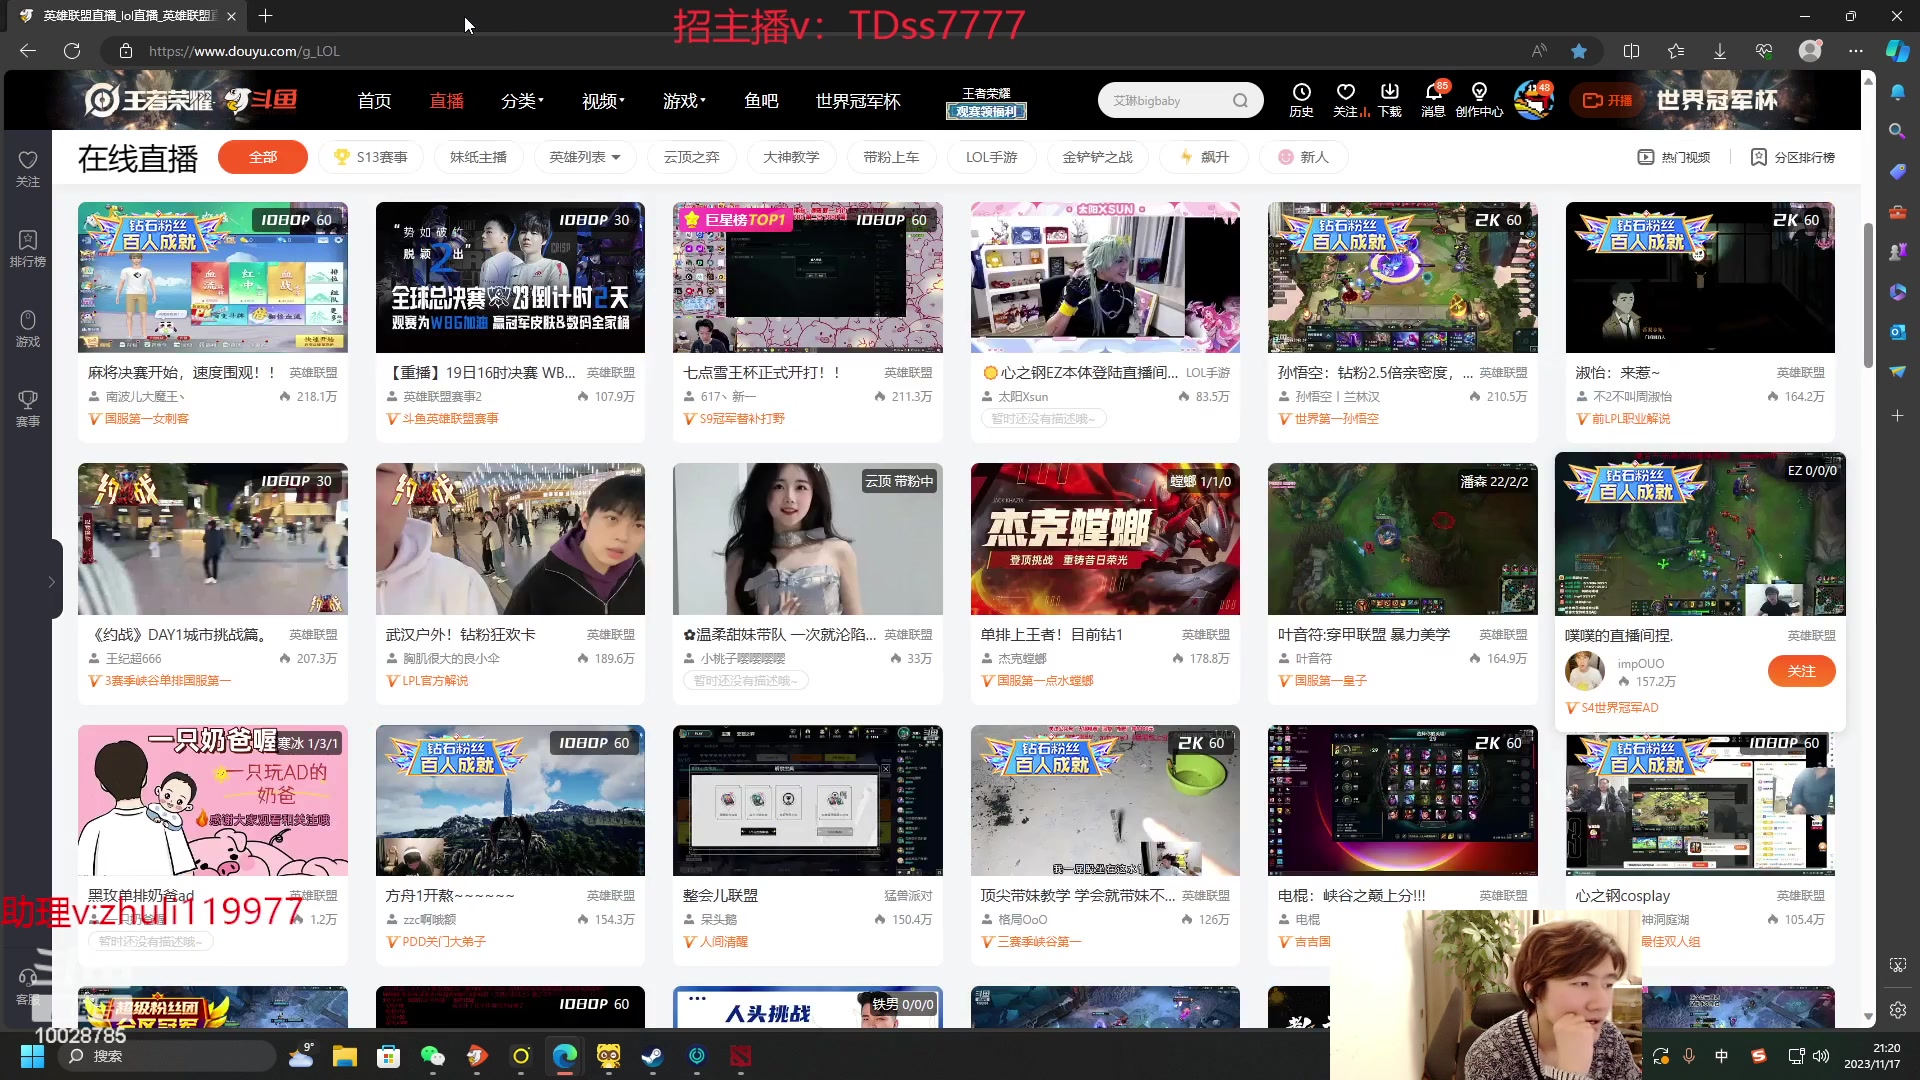
Task: Select the 云顶之弈 filter tag
Action: 692,157
